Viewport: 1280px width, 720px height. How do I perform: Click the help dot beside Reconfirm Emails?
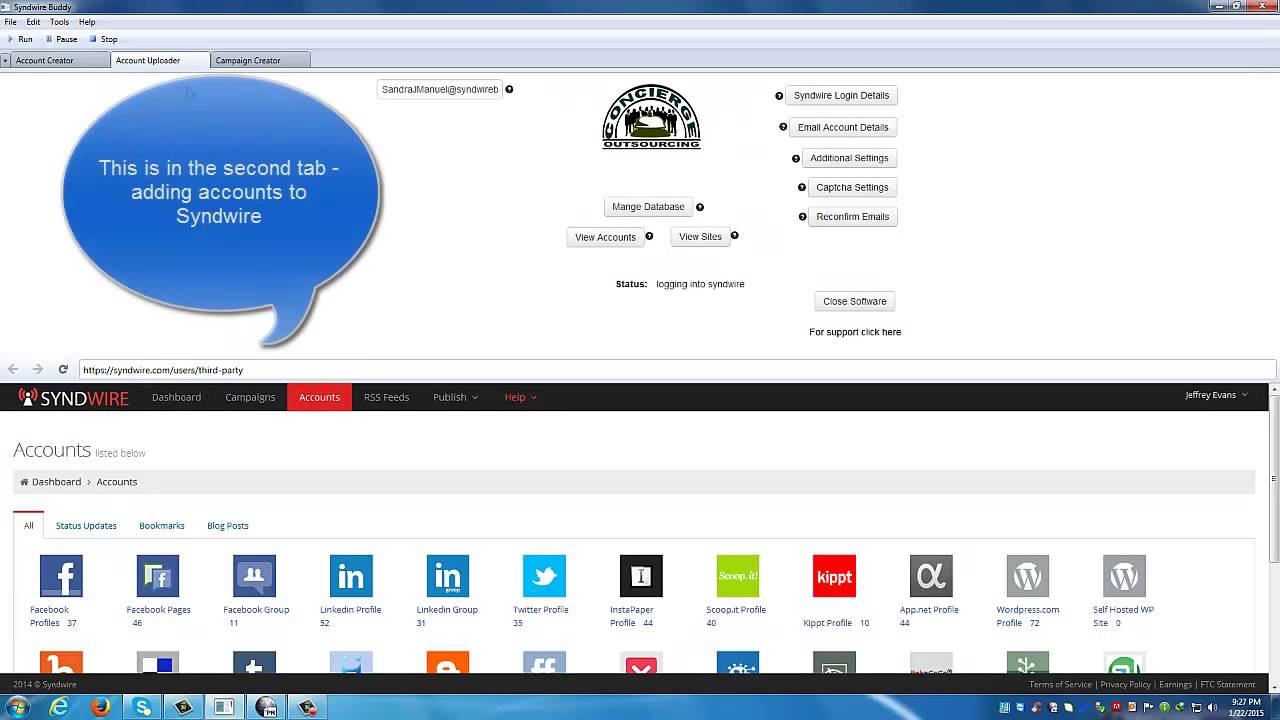(x=803, y=216)
